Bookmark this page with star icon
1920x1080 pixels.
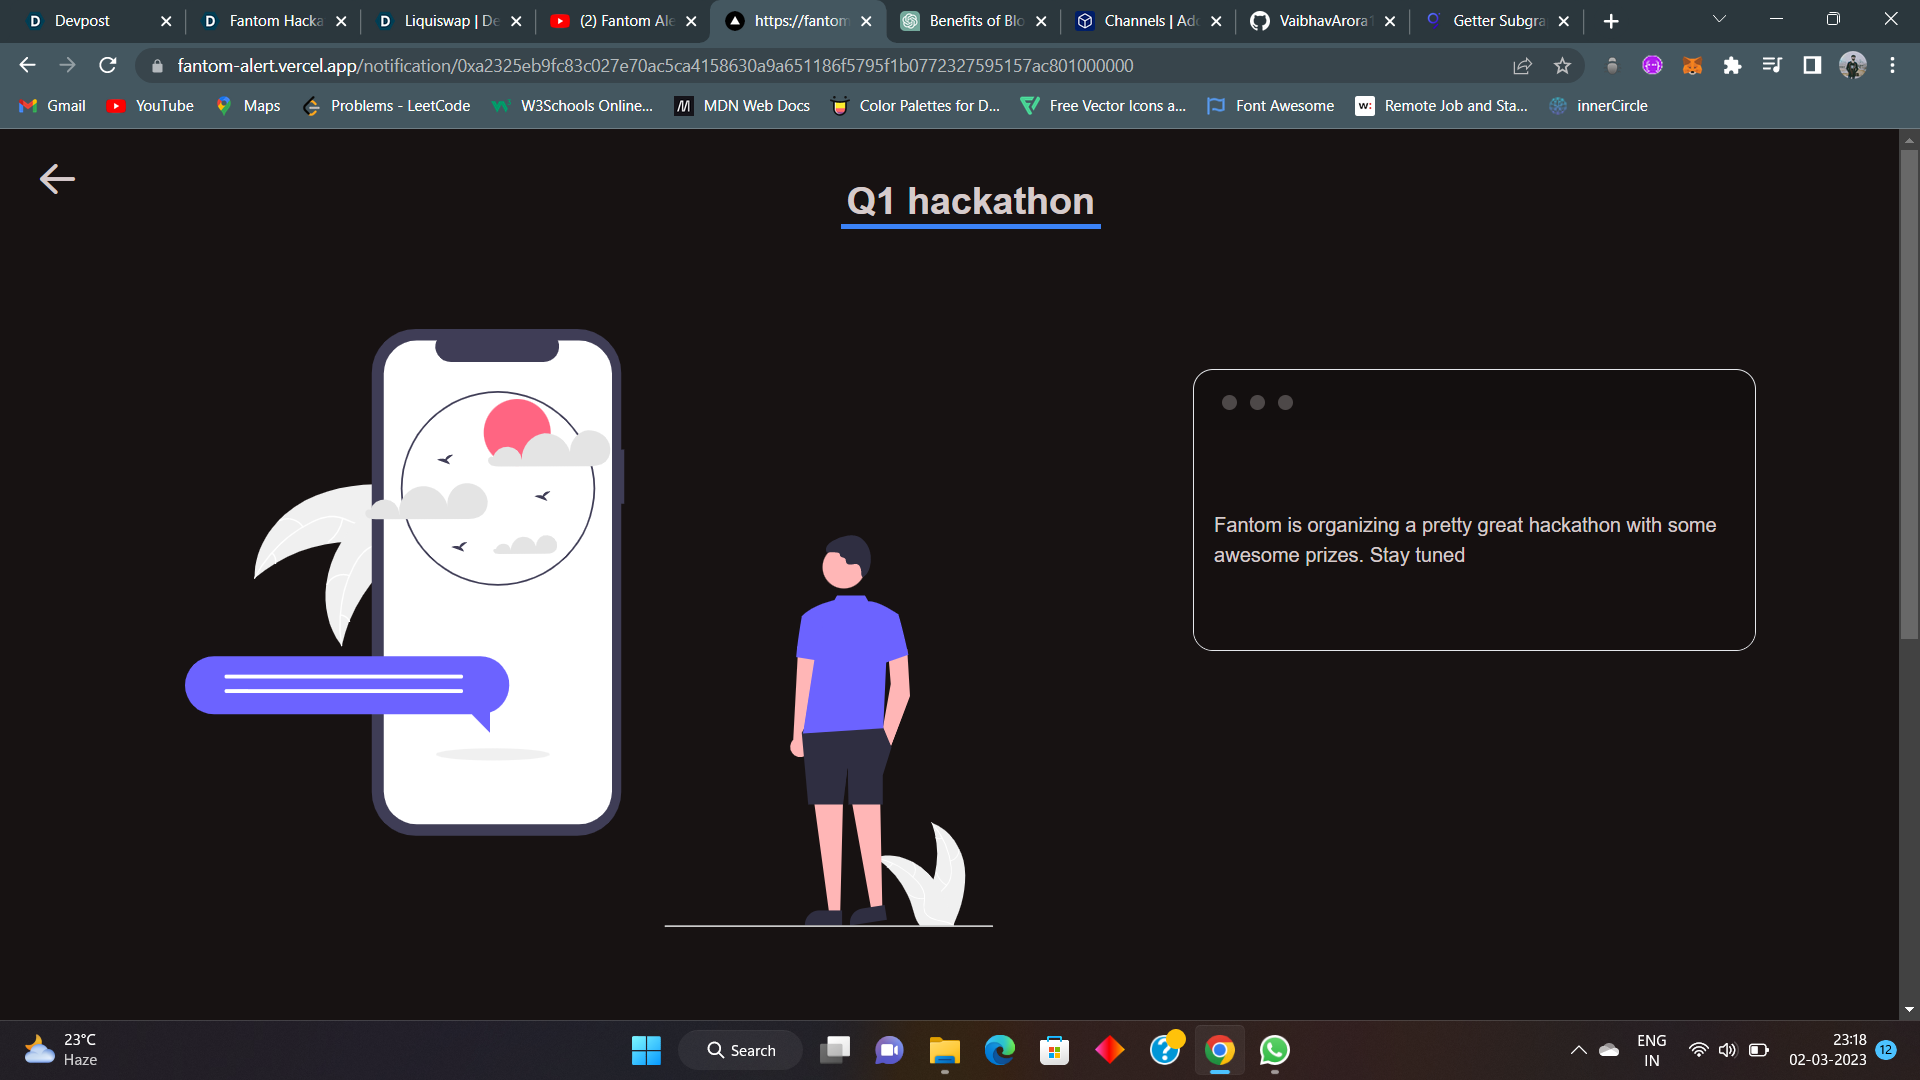coord(1562,66)
